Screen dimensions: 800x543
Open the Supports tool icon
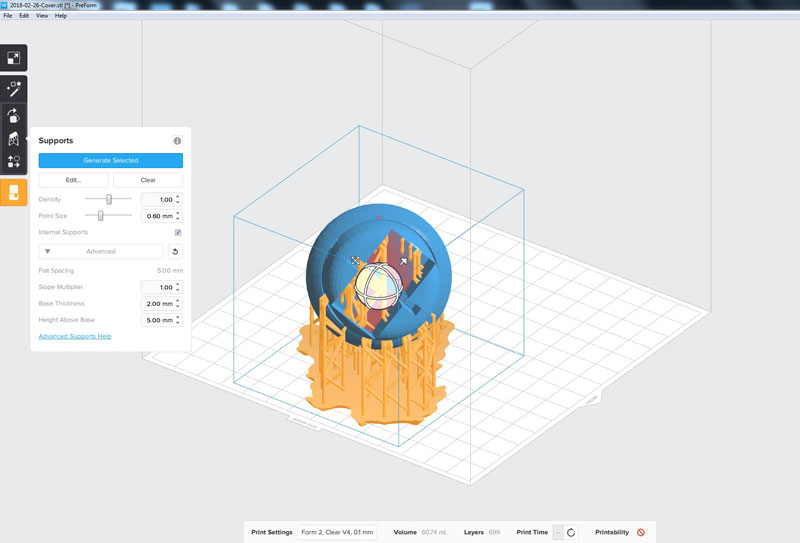coord(14,139)
